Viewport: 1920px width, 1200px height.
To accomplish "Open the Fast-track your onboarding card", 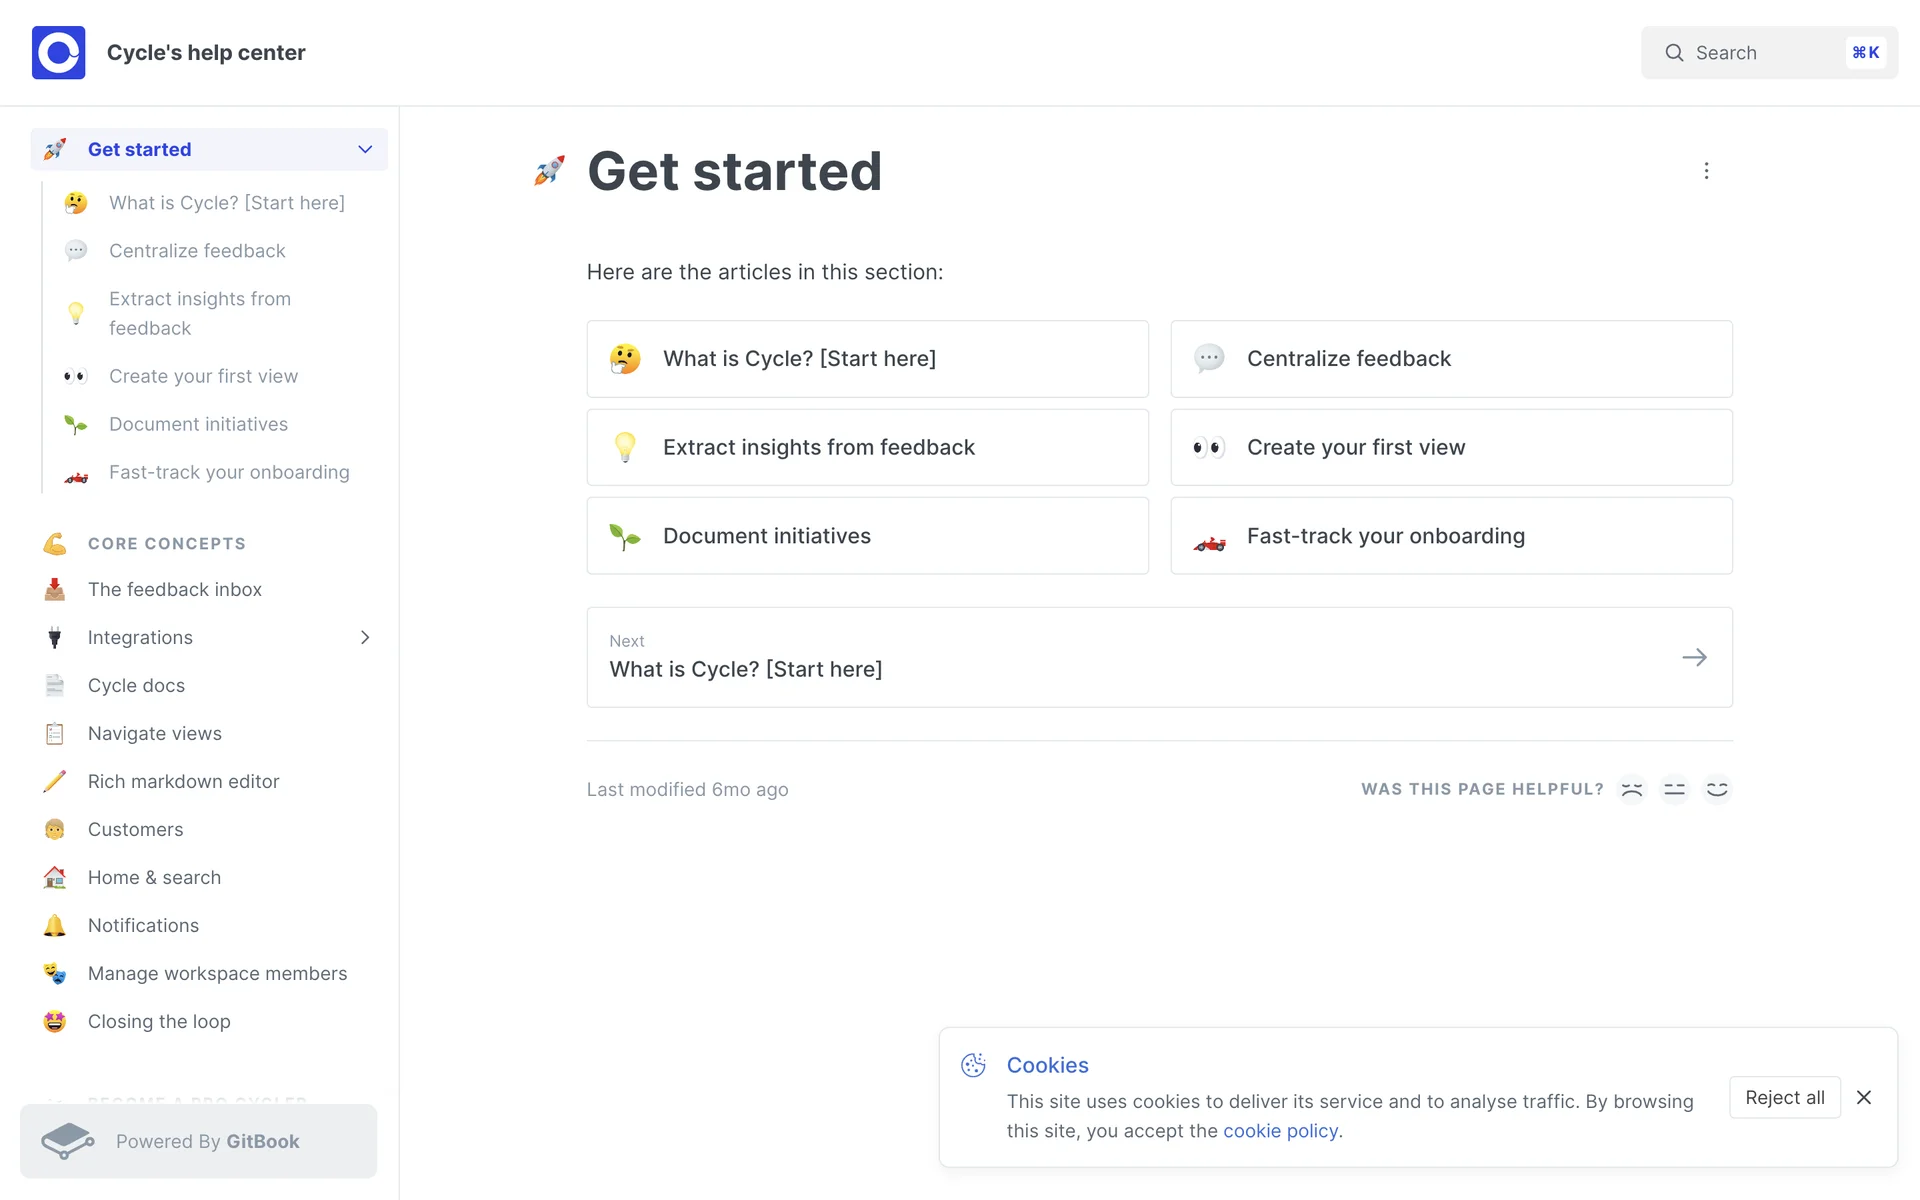I will (x=1451, y=536).
